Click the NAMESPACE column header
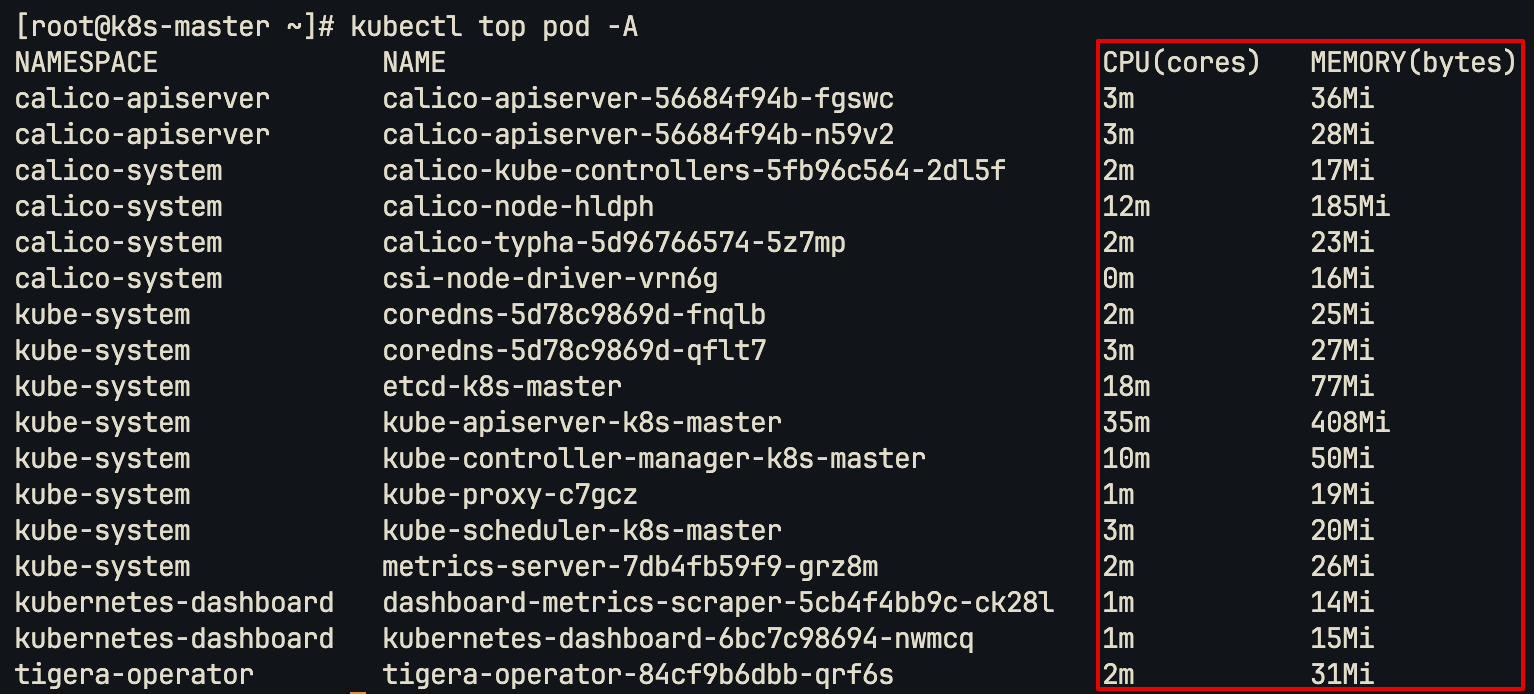The image size is (1534, 694). (86, 63)
